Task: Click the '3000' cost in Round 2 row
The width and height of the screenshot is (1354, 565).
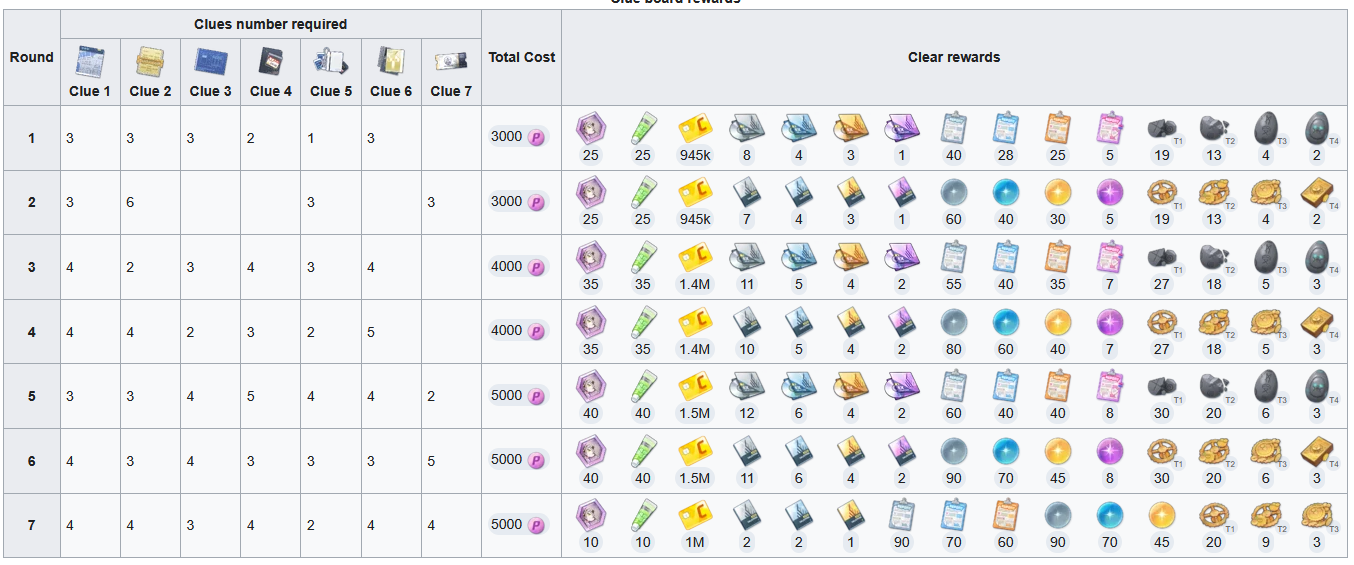Action: click(x=507, y=201)
